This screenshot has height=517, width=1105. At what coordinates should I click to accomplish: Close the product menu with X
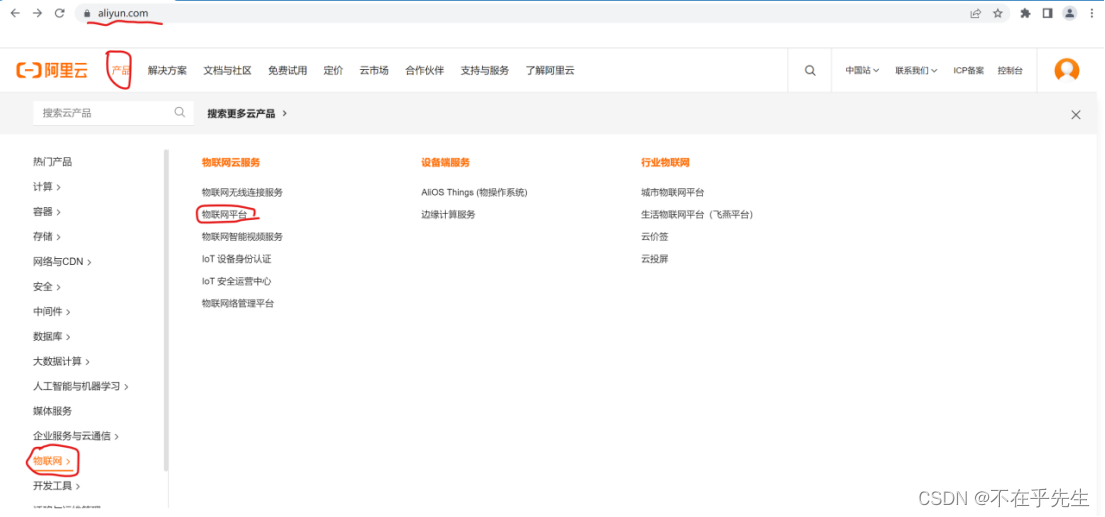(x=1076, y=115)
